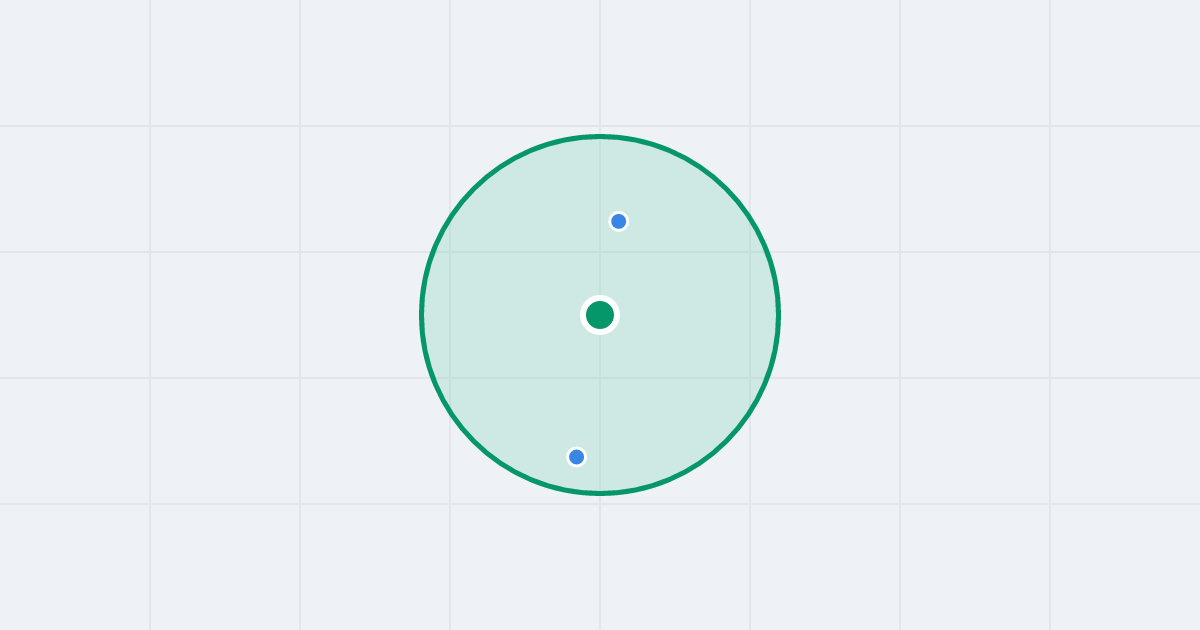This screenshot has height=630, width=1200.
Task: Click the grid intersection inside the circle's upper-left area
Action: (450, 252)
